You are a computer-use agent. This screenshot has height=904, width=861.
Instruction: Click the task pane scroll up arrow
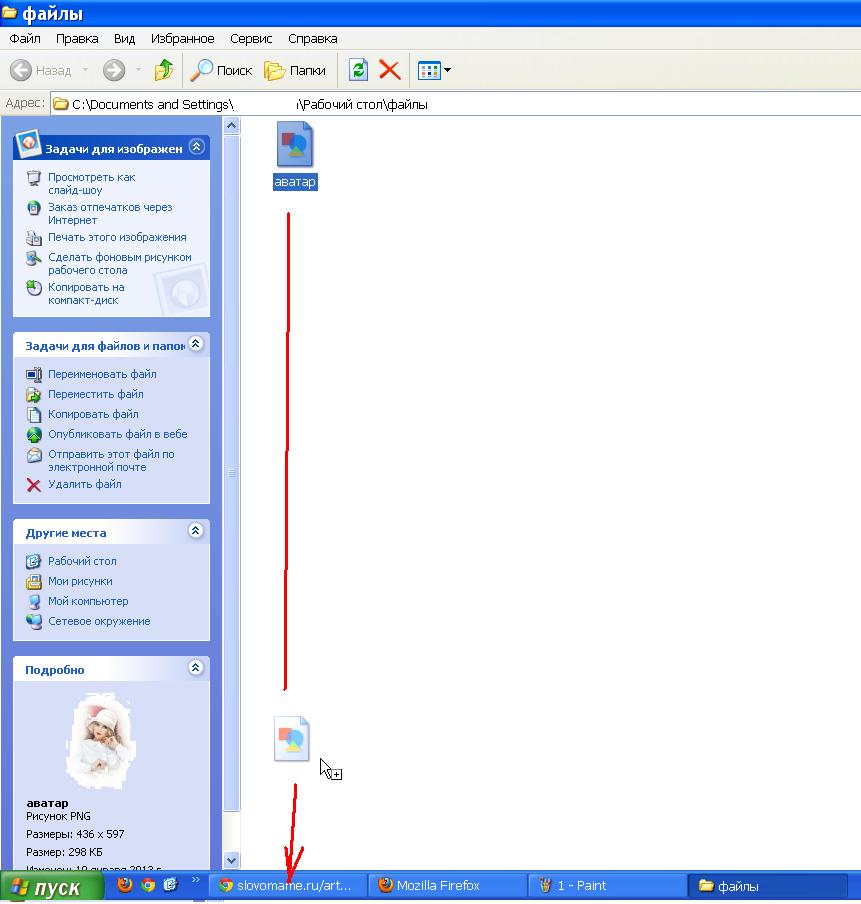tap(231, 125)
